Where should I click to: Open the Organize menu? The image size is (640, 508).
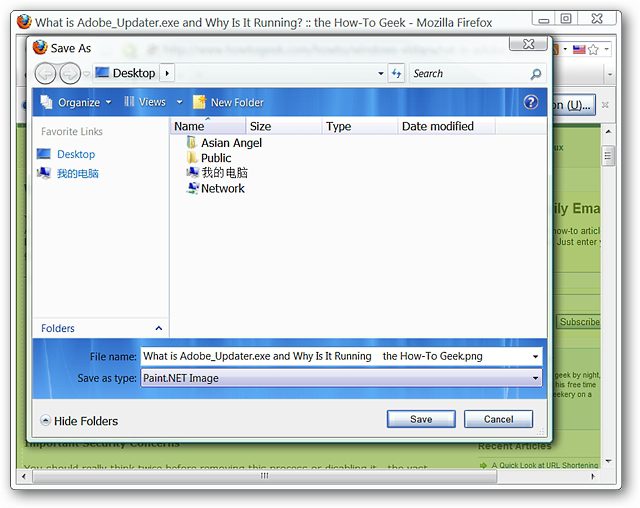click(x=76, y=102)
